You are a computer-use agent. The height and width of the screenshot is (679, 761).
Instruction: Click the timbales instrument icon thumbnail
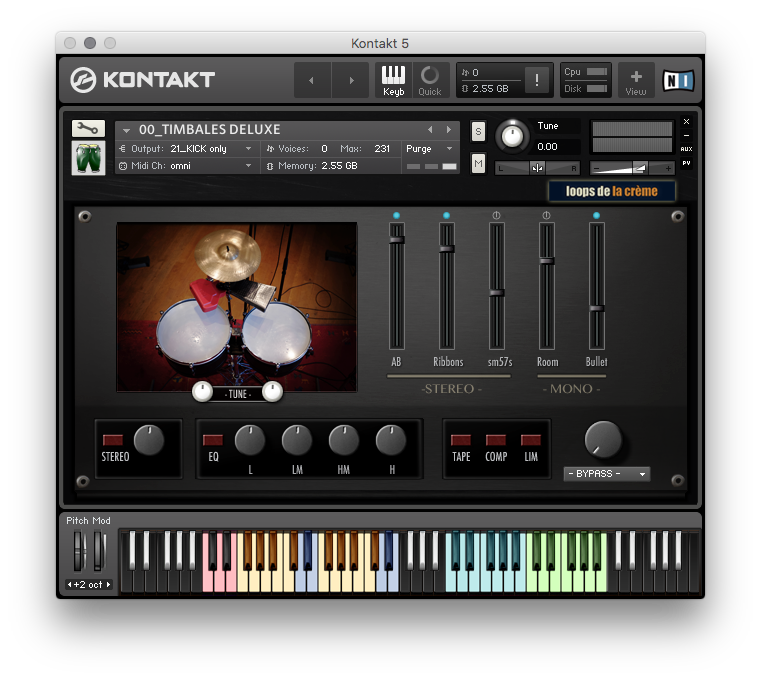pyautogui.click(x=88, y=158)
